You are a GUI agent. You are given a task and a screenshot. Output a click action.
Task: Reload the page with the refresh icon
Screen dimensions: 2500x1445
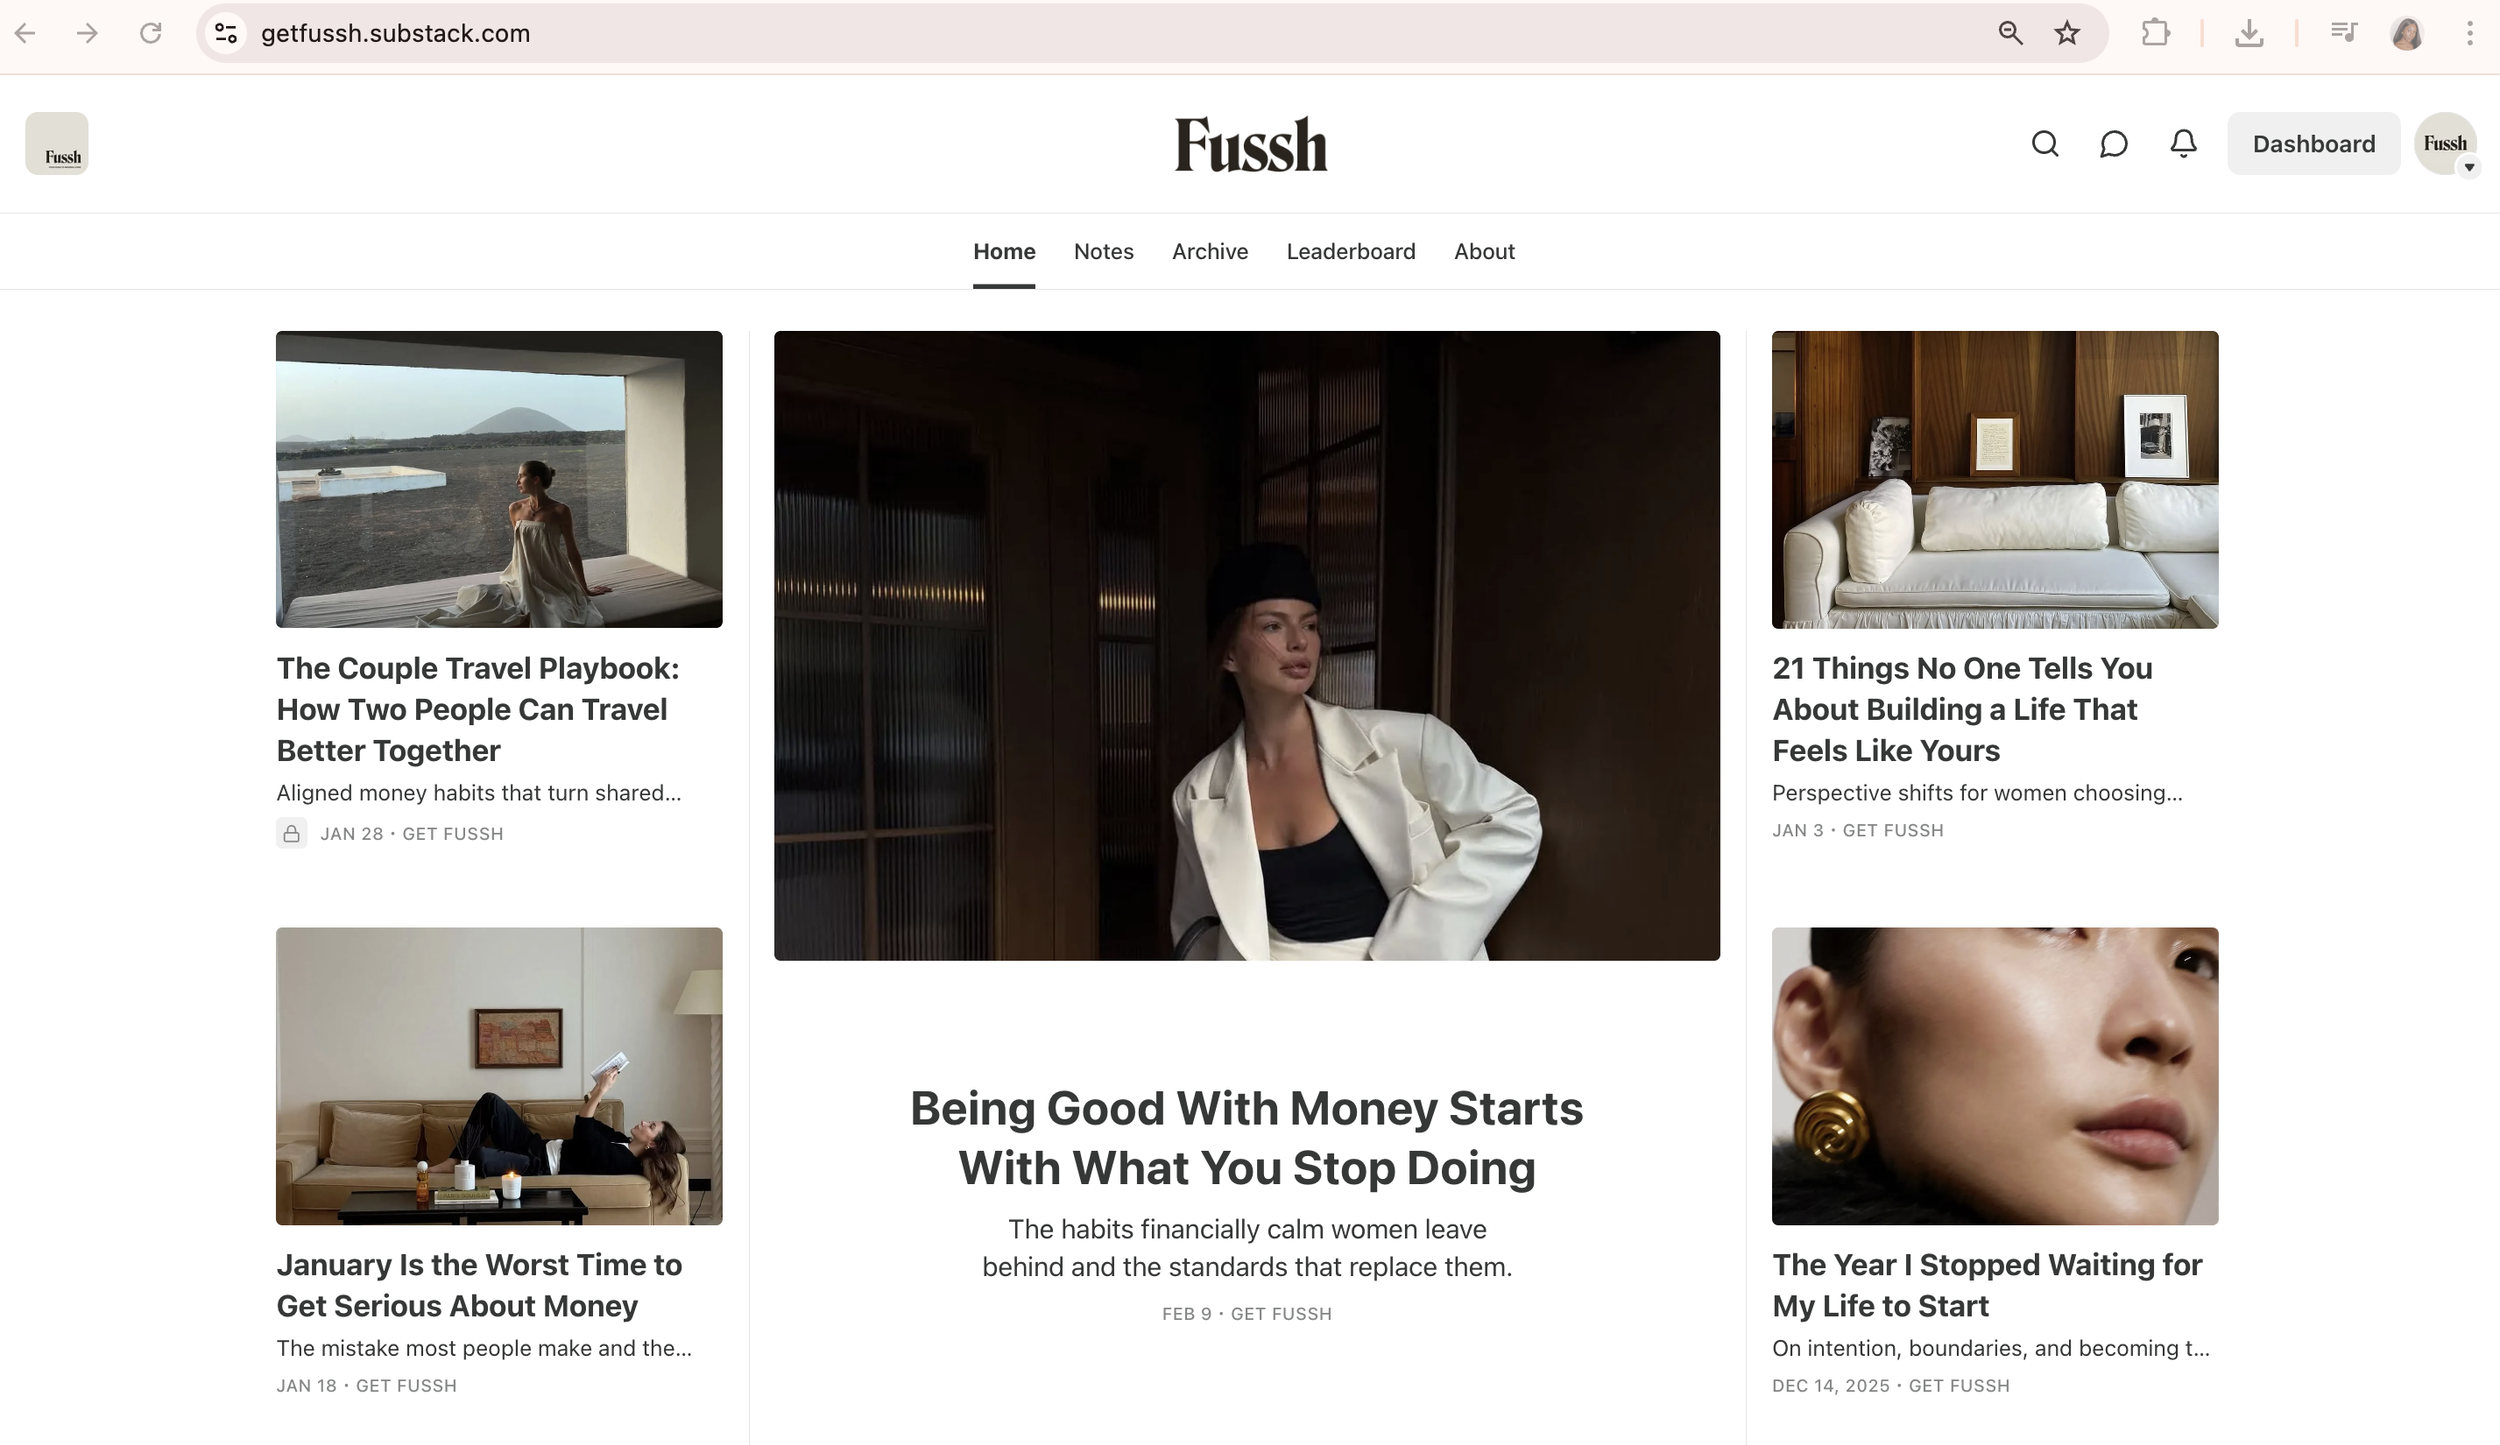click(150, 33)
